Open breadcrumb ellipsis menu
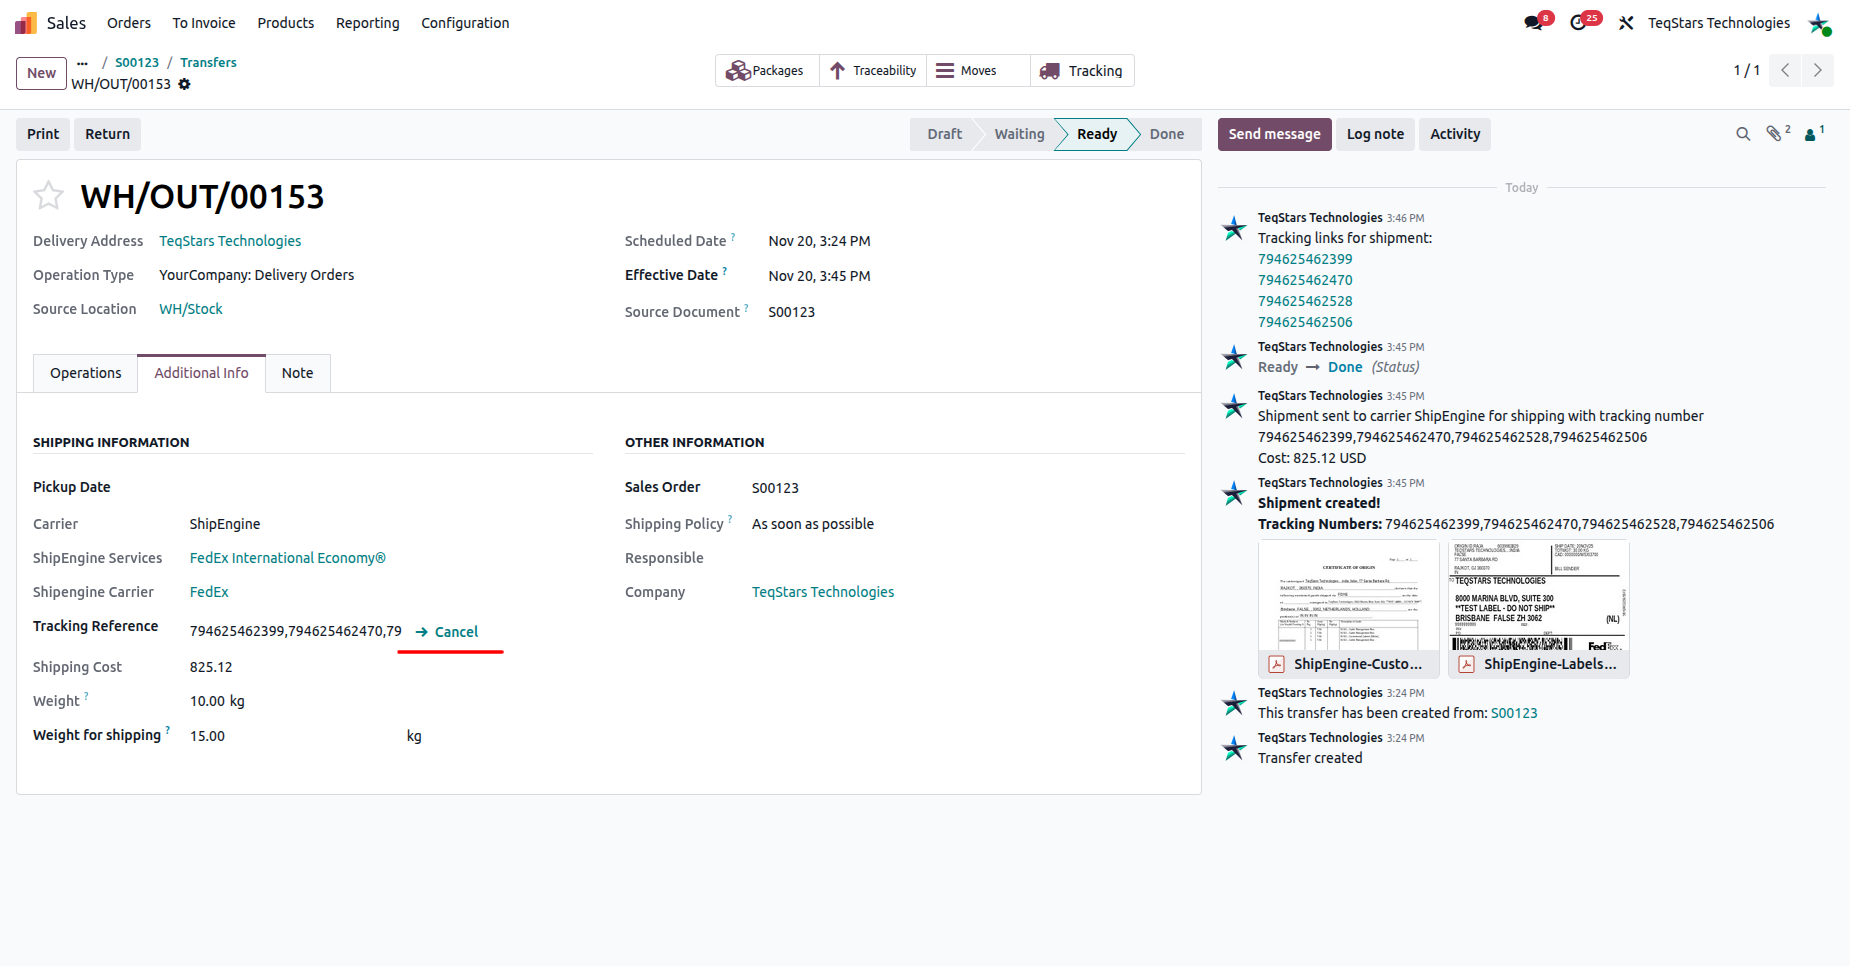Viewport: 1850px width, 966px height. pos(82,63)
